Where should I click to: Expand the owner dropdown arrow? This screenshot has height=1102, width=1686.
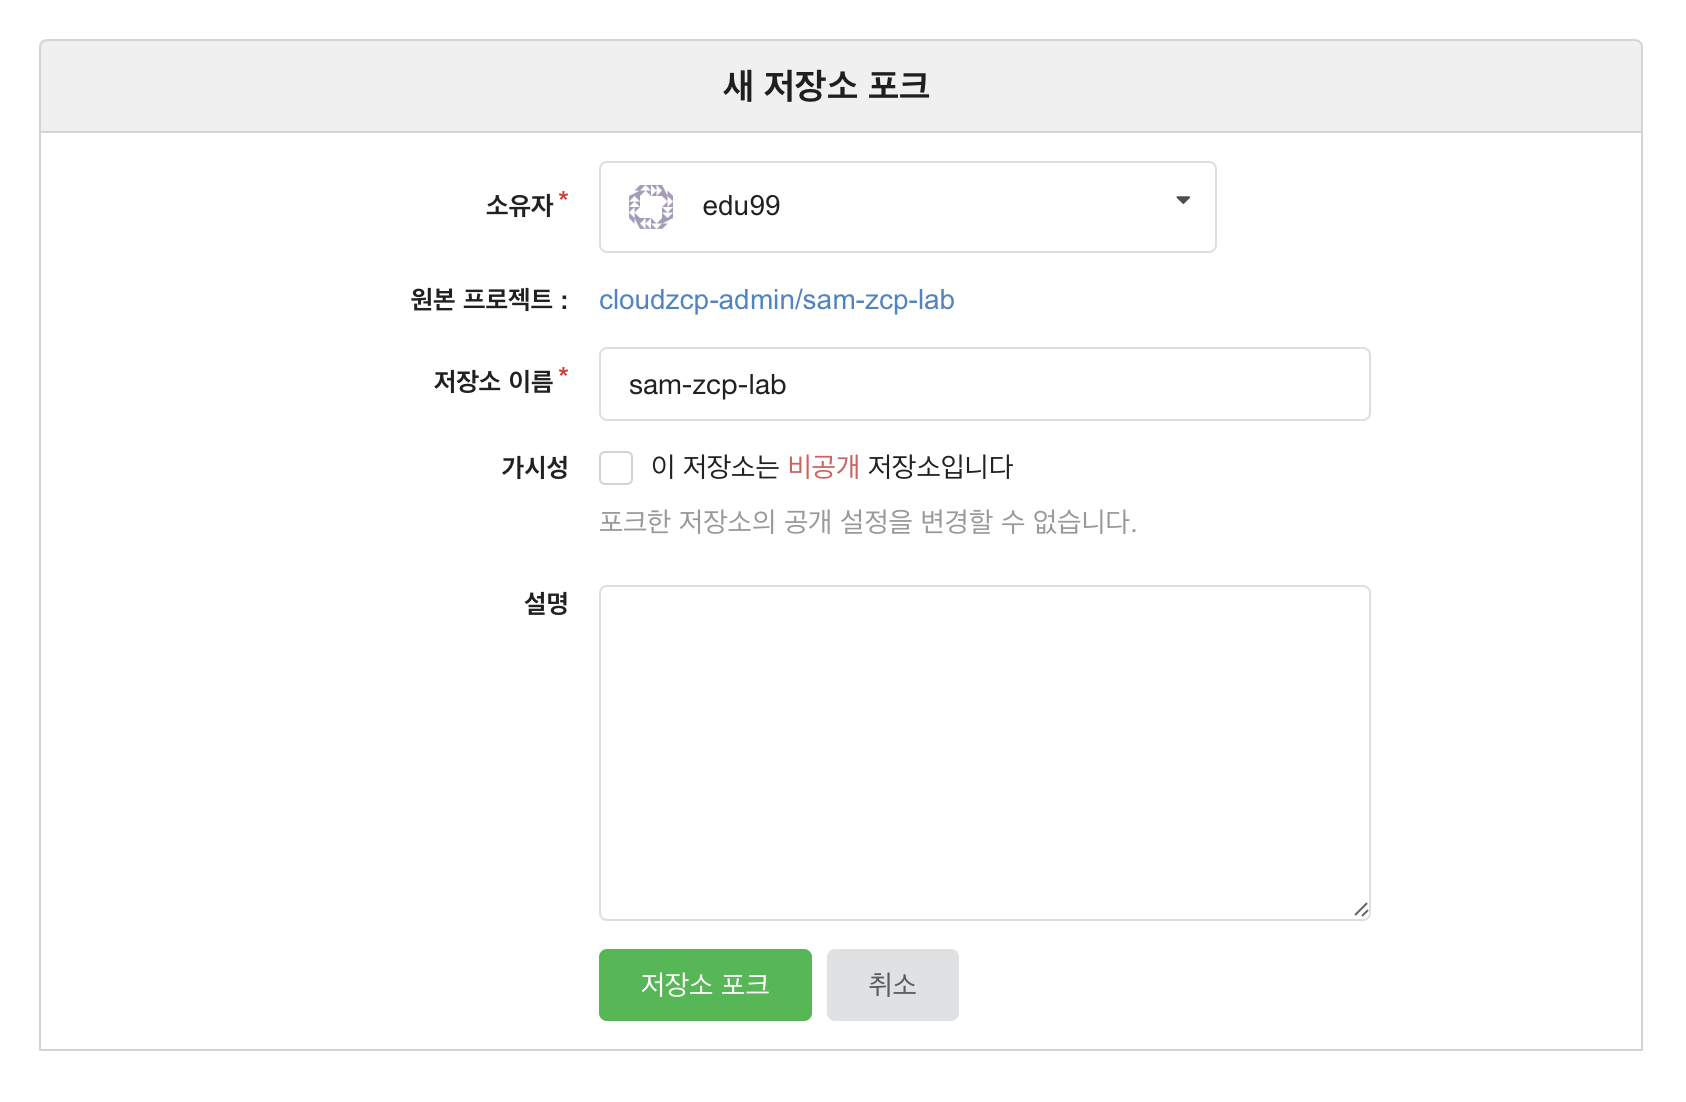[x=1183, y=201]
